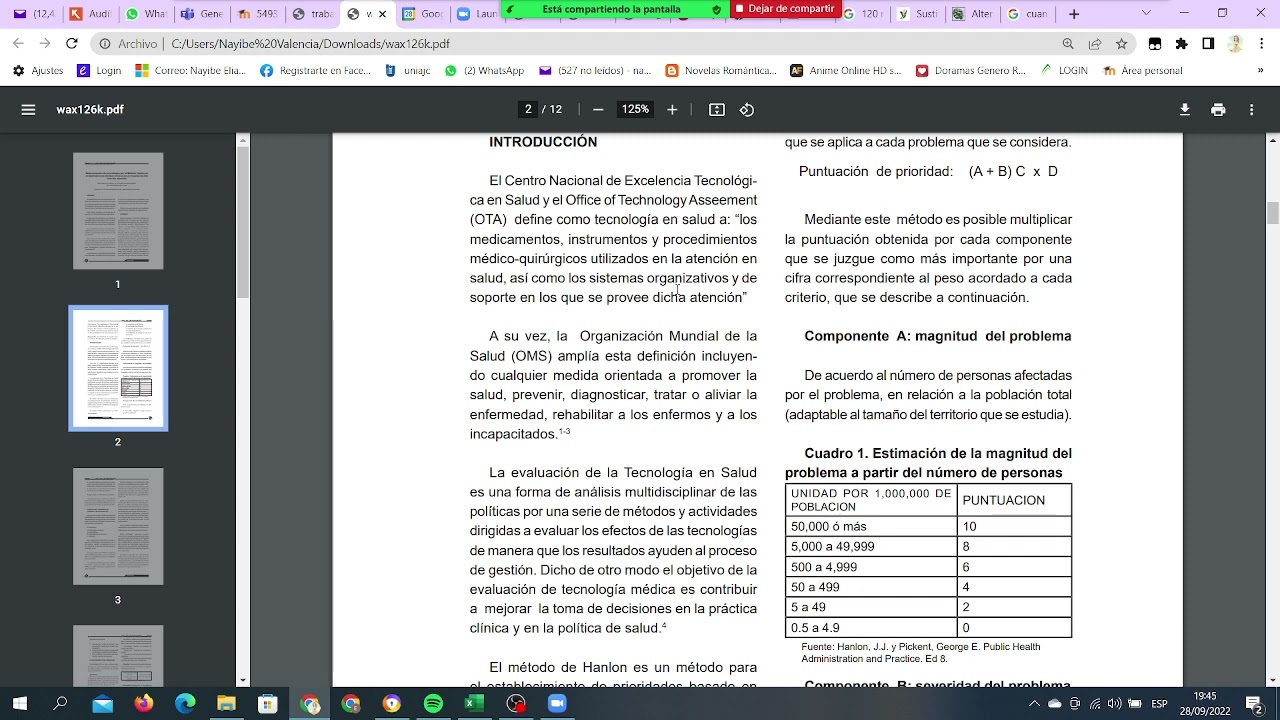Image resolution: width=1280 pixels, height=720 pixels.
Task: Print the PDF document
Action: tap(1218, 110)
